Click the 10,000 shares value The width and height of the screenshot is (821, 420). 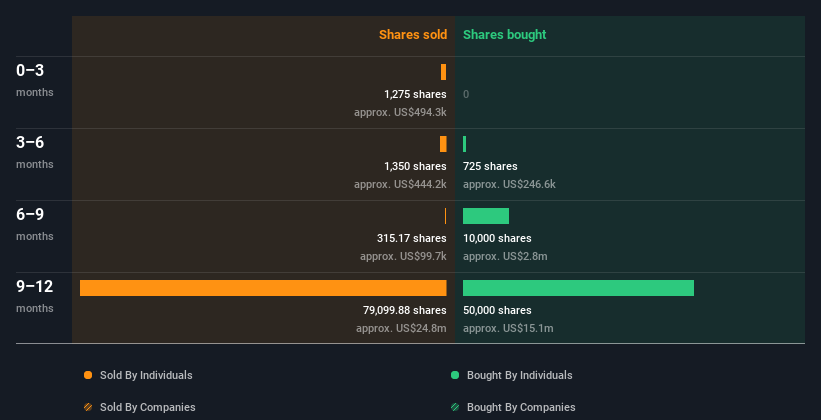point(497,238)
